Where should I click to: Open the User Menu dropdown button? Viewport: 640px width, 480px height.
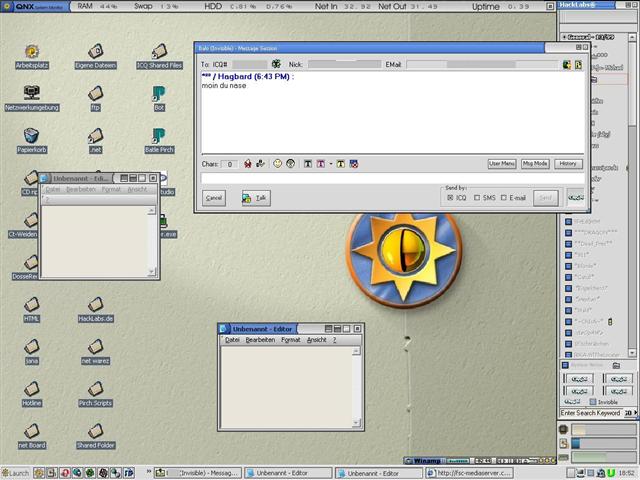click(502, 163)
